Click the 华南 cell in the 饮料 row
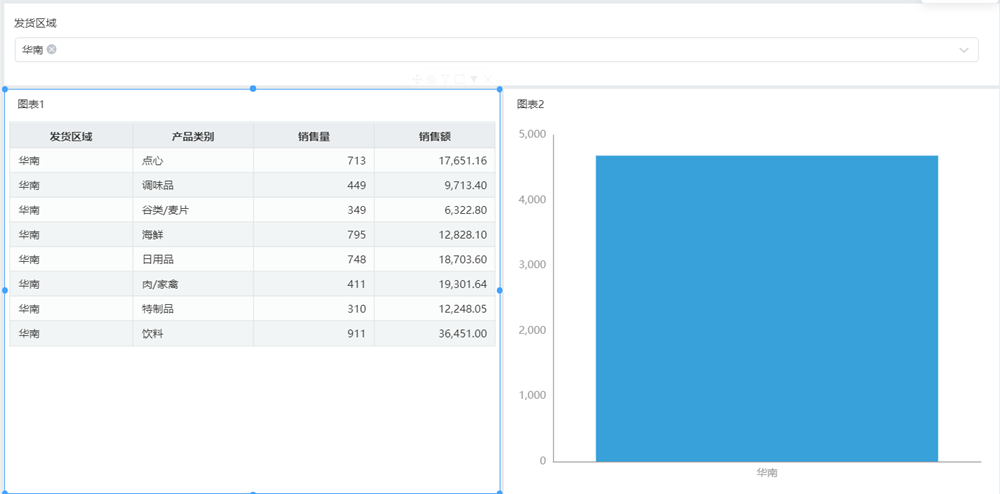This screenshot has height=494, width=1000. pyautogui.click(x=71, y=333)
